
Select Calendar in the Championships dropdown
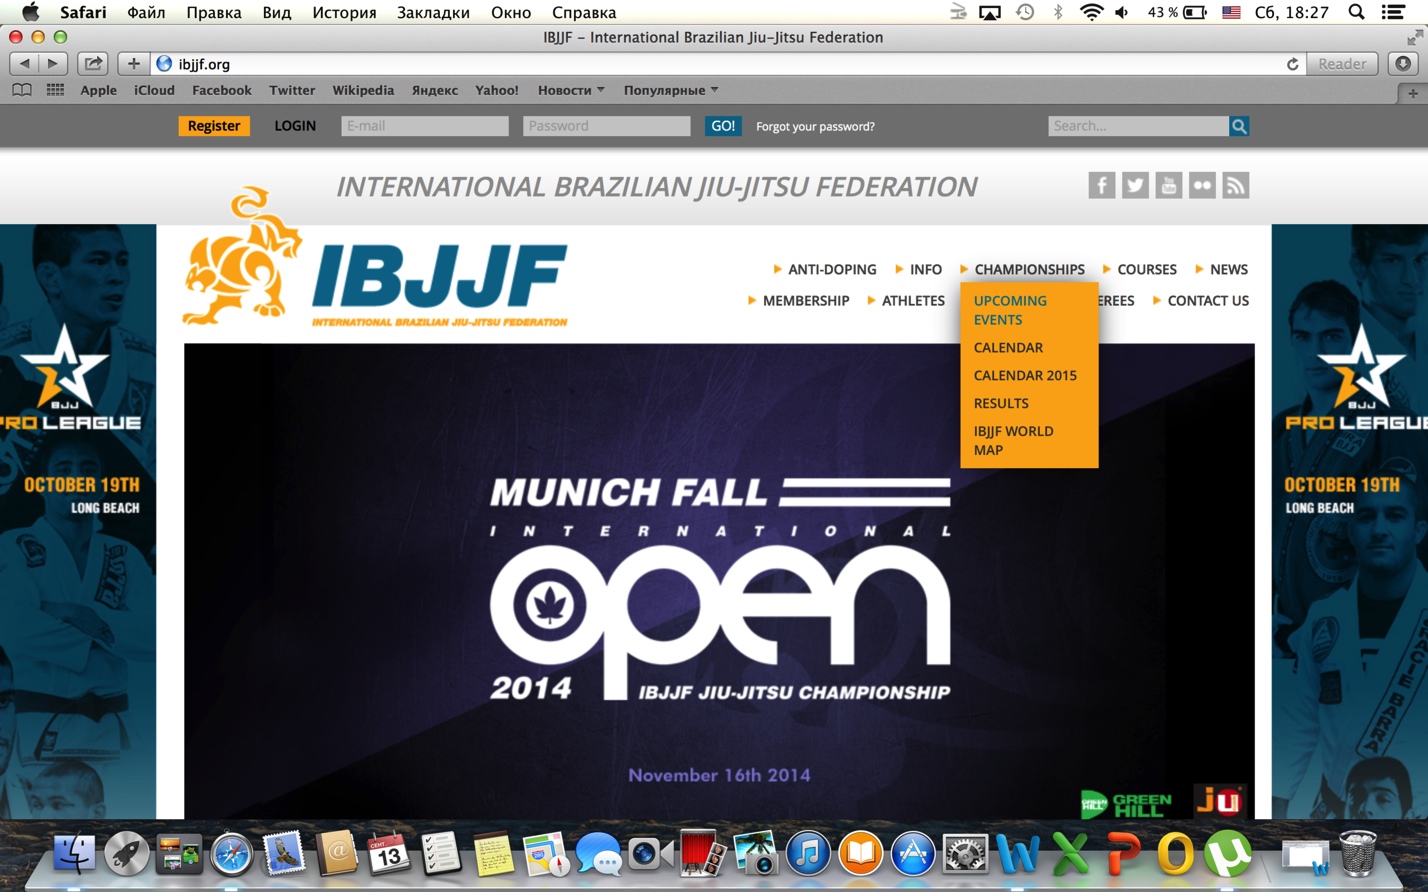[x=1008, y=347]
